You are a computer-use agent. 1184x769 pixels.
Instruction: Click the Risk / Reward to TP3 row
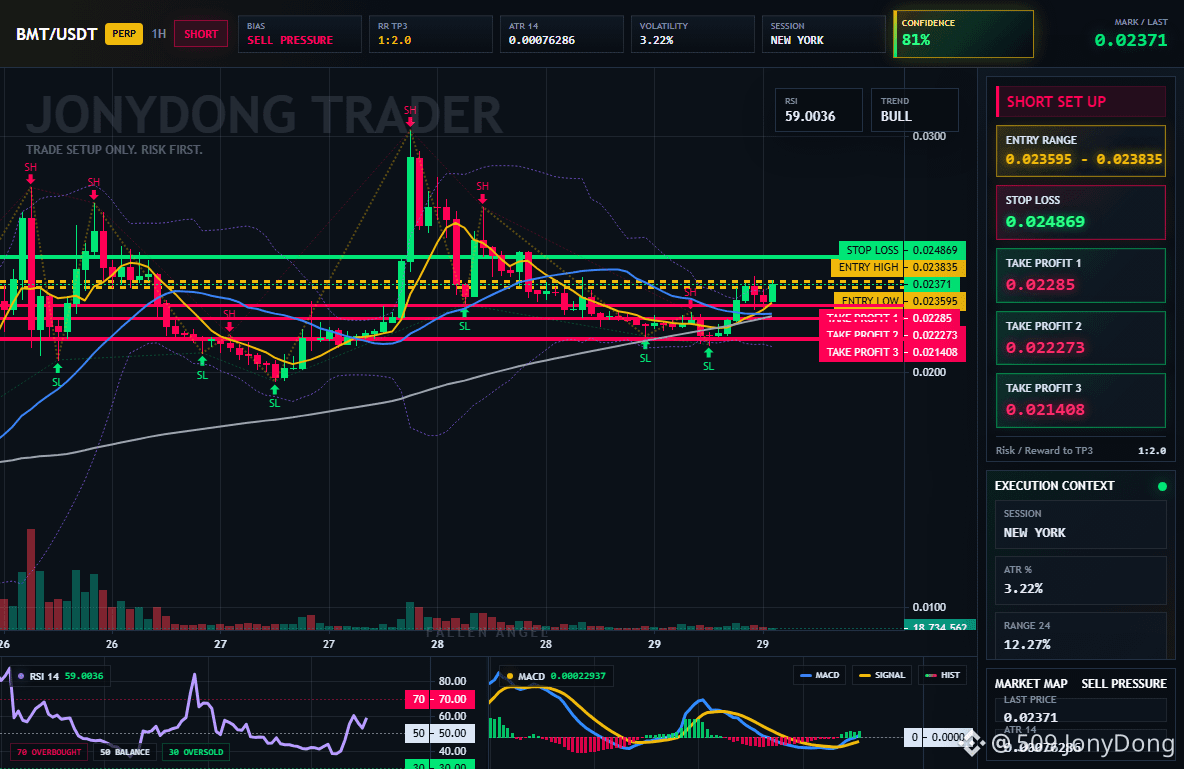point(1081,450)
